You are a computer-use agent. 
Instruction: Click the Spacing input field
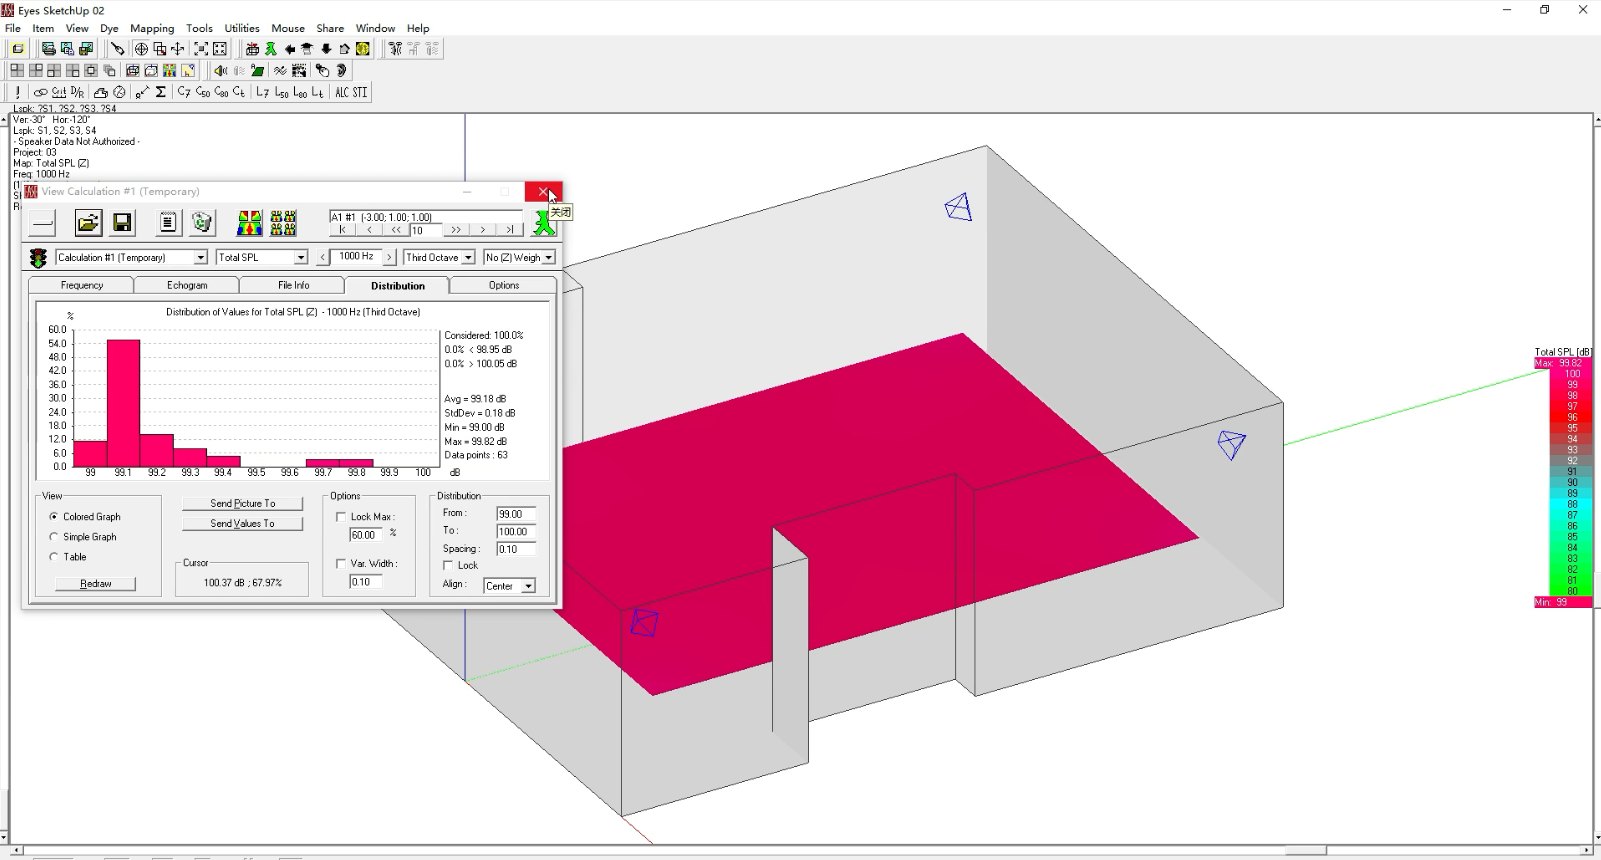(516, 549)
